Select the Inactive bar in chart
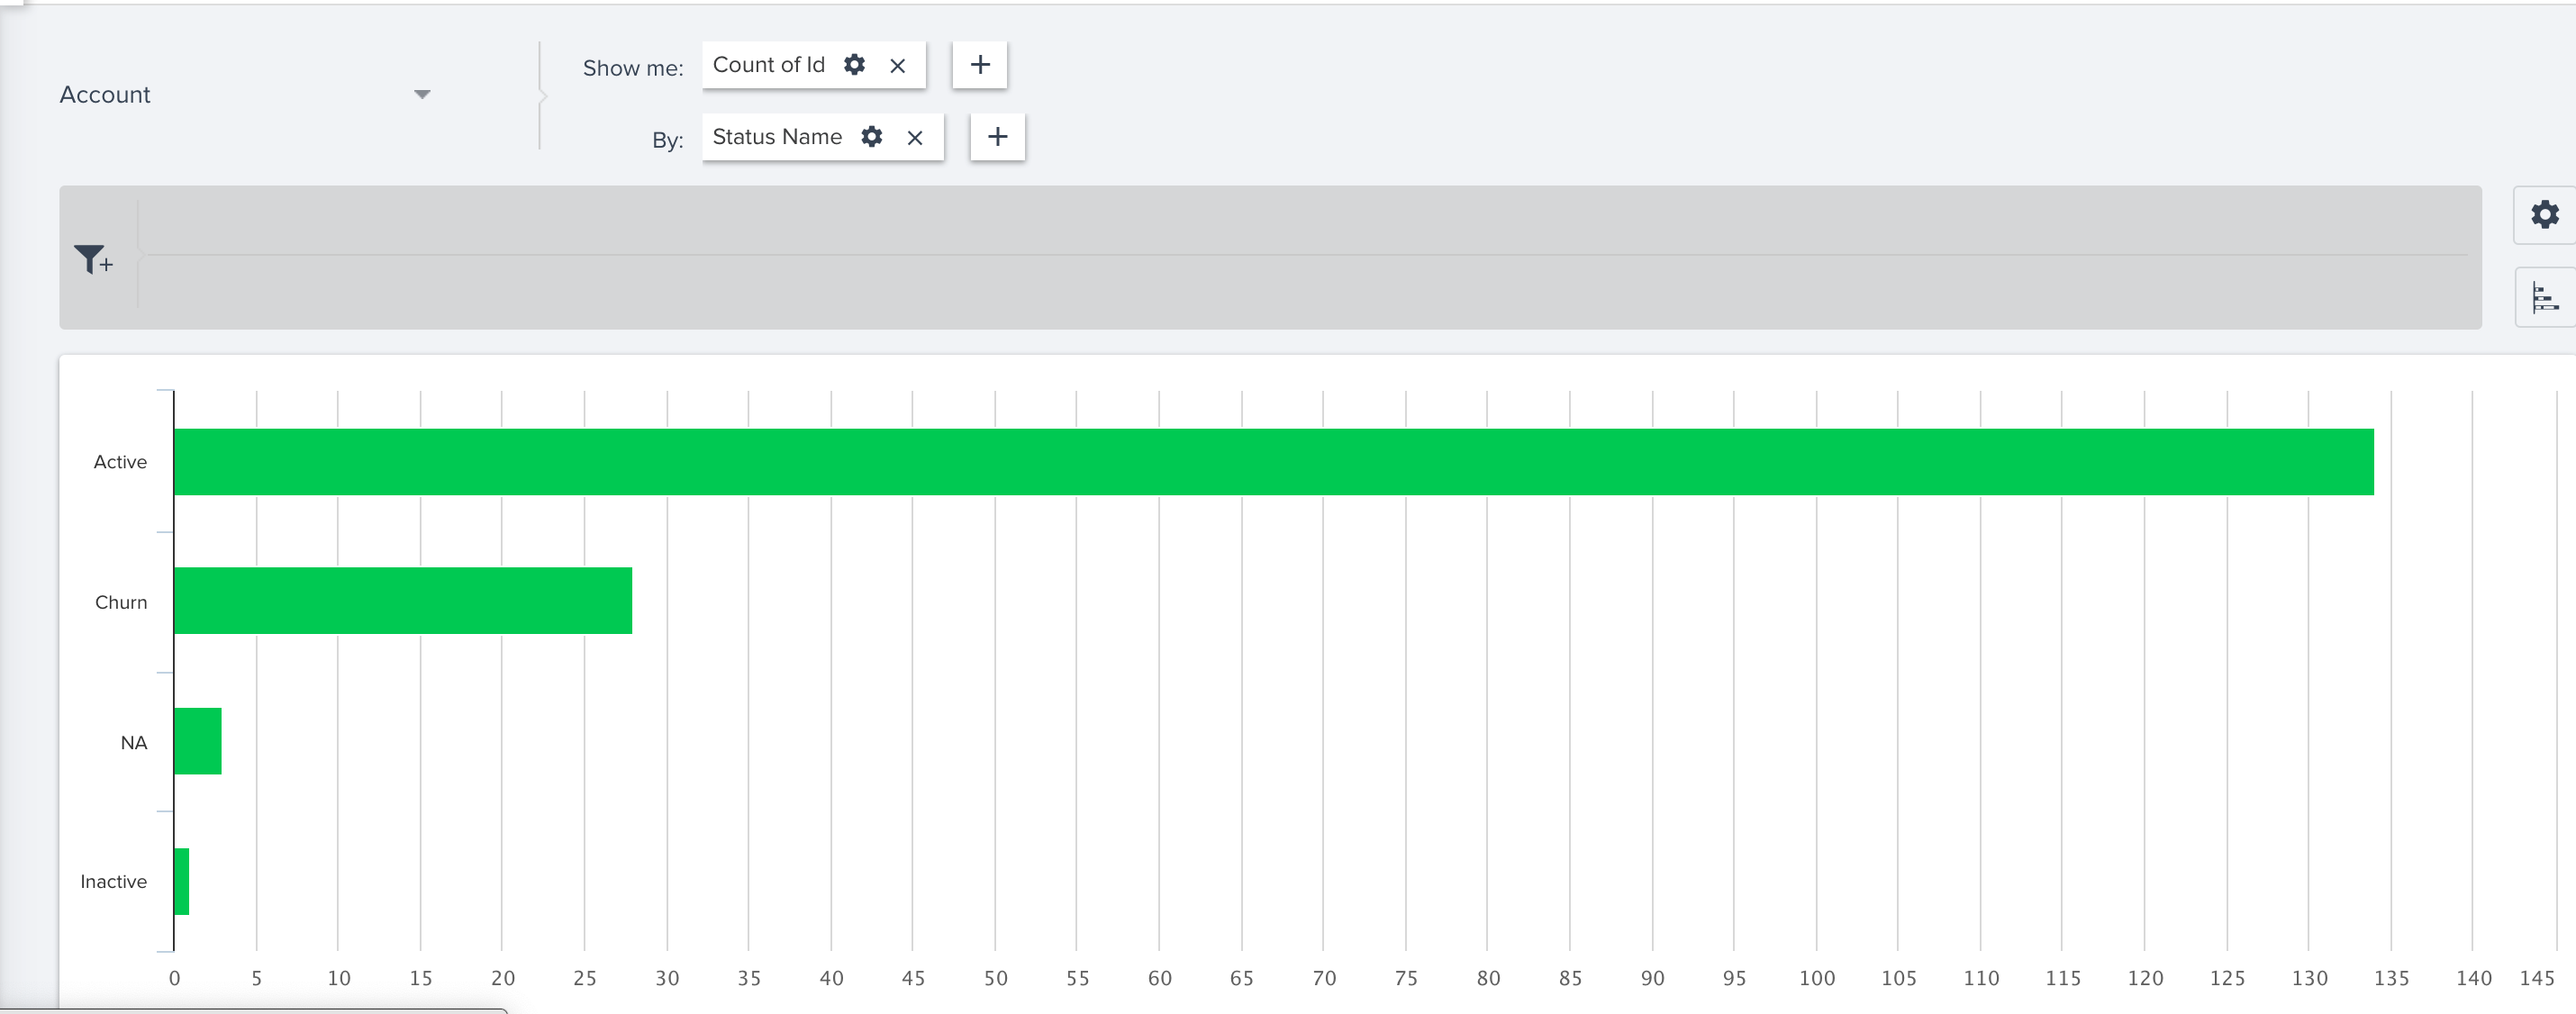This screenshot has width=2576, height=1014. (182, 881)
